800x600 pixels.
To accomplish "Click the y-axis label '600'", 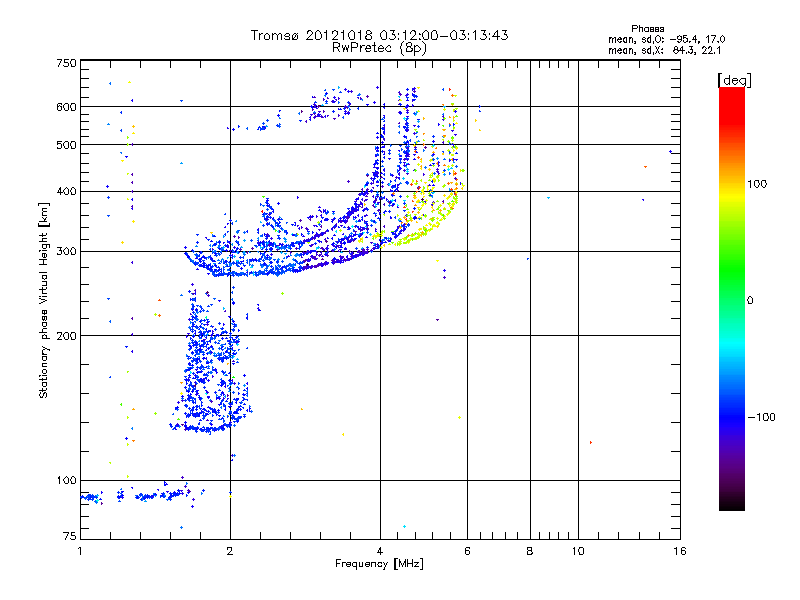I will [x=67, y=107].
